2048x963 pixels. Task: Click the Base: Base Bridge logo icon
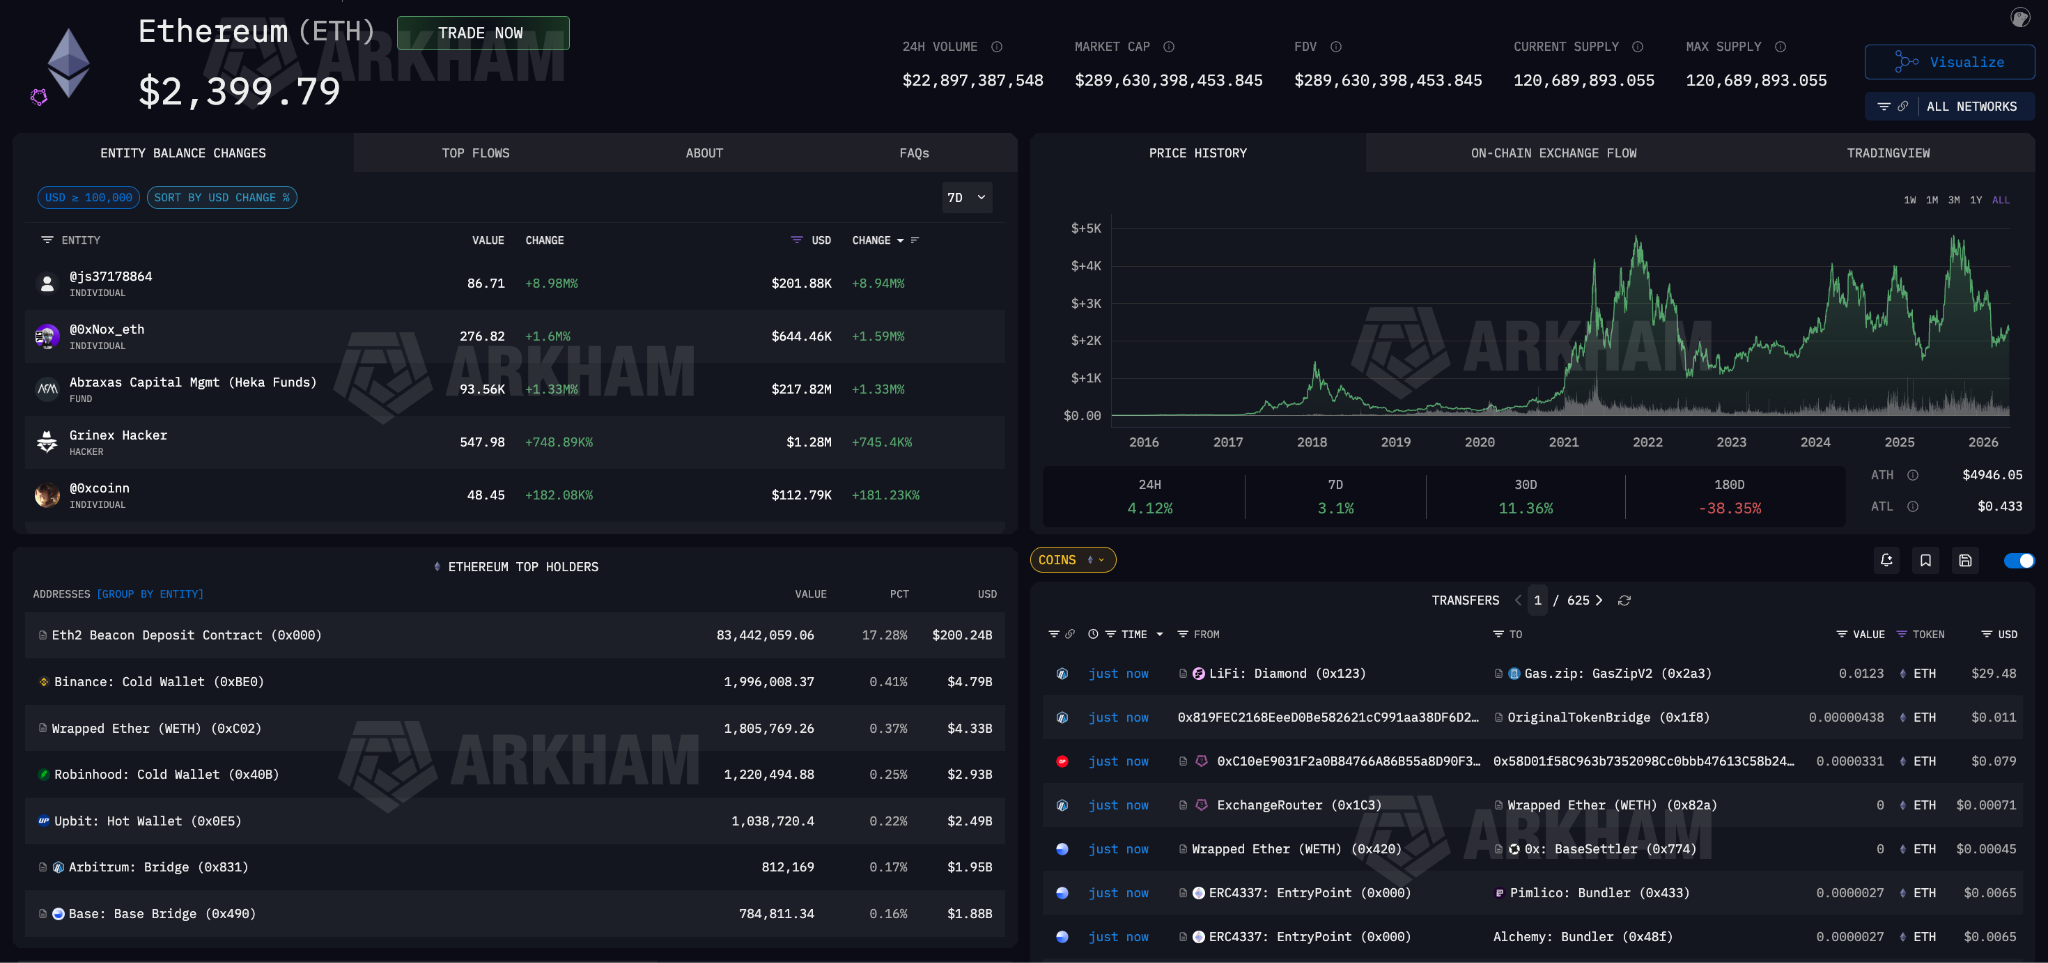tap(58, 914)
